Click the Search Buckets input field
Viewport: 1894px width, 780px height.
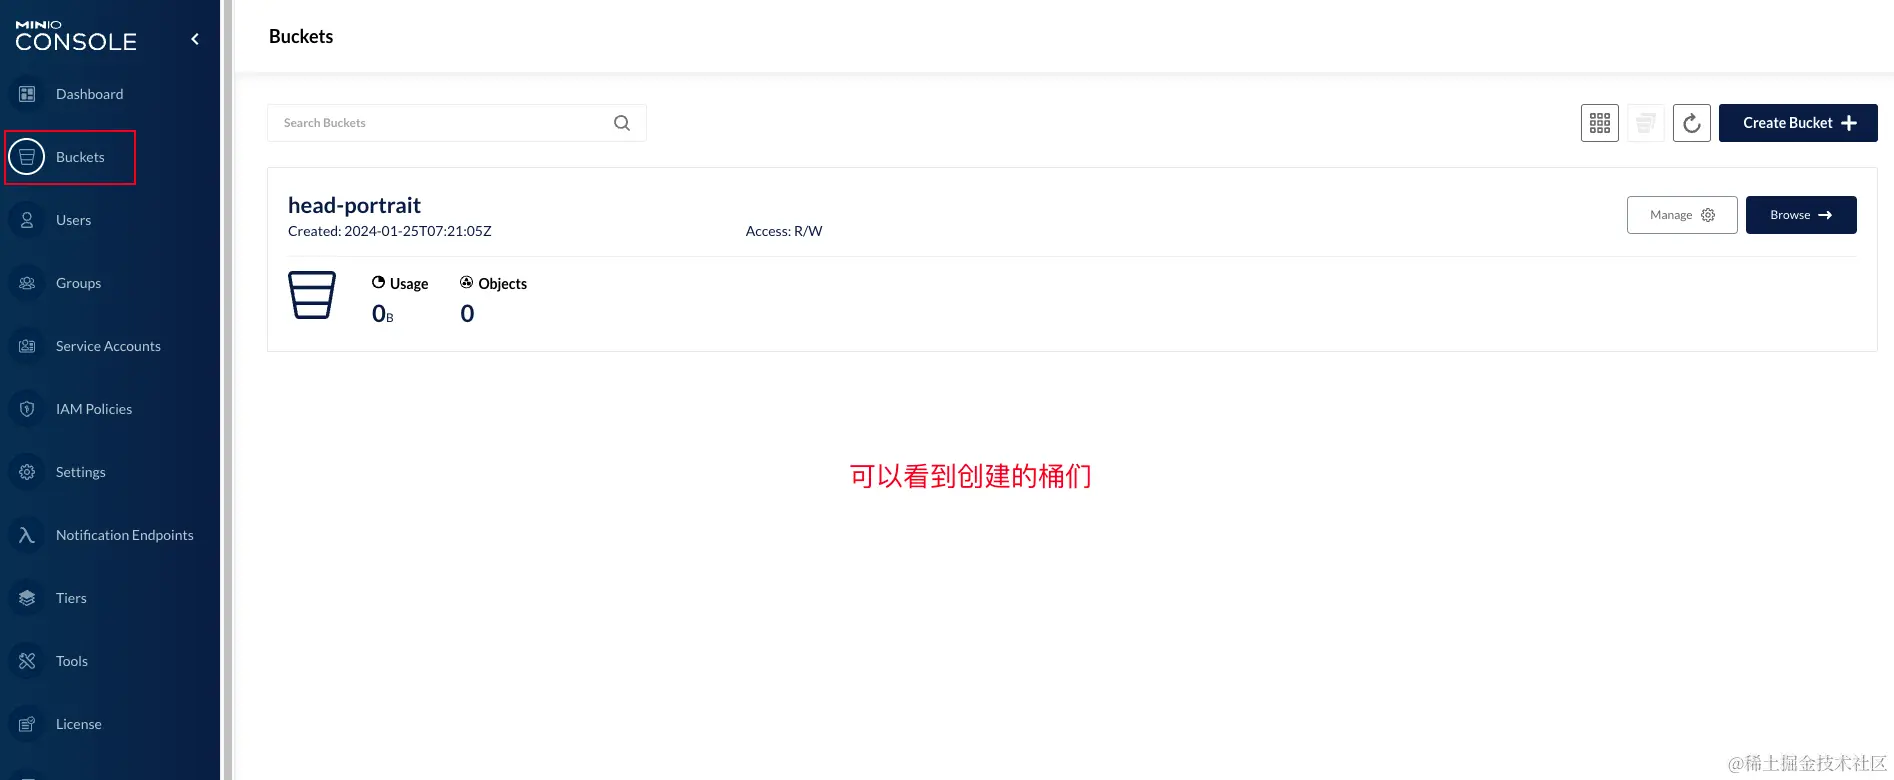pyautogui.click(x=457, y=123)
